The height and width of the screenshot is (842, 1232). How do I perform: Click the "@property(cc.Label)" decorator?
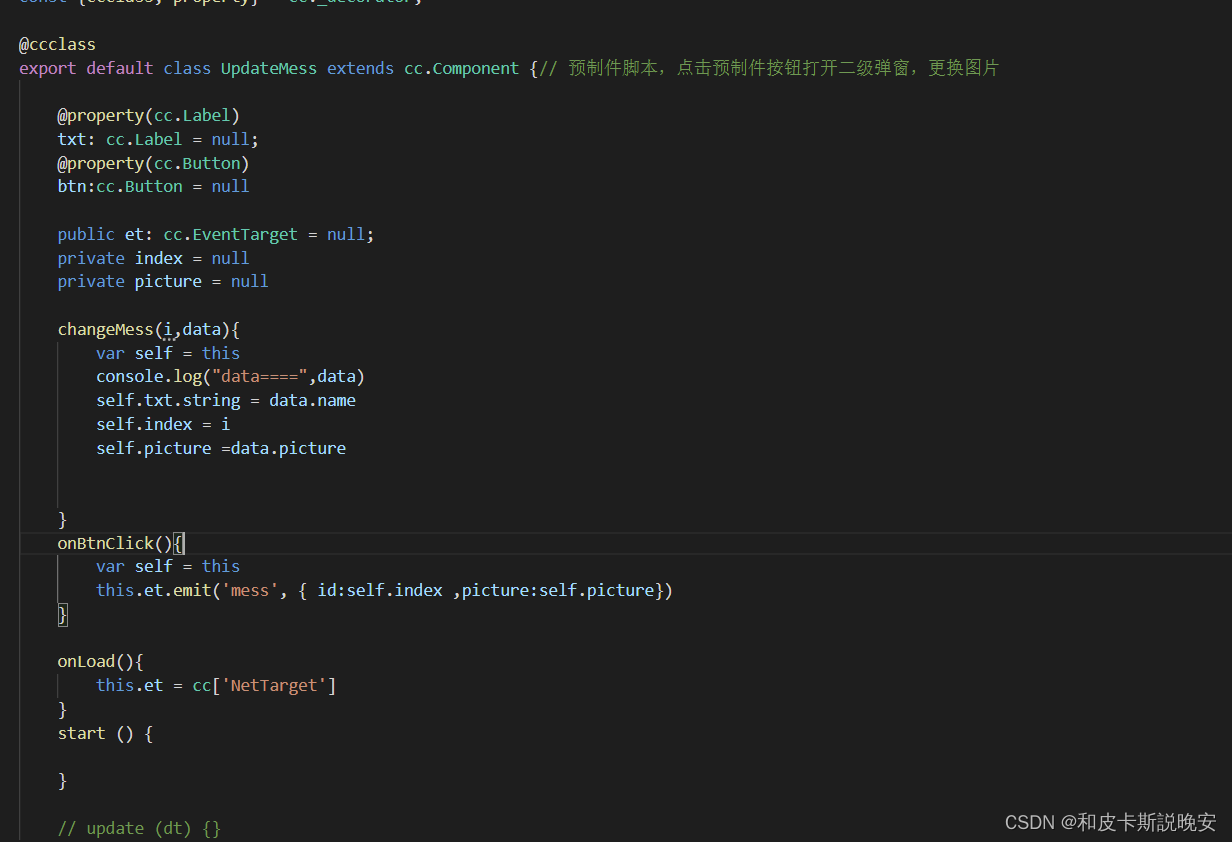coord(149,115)
